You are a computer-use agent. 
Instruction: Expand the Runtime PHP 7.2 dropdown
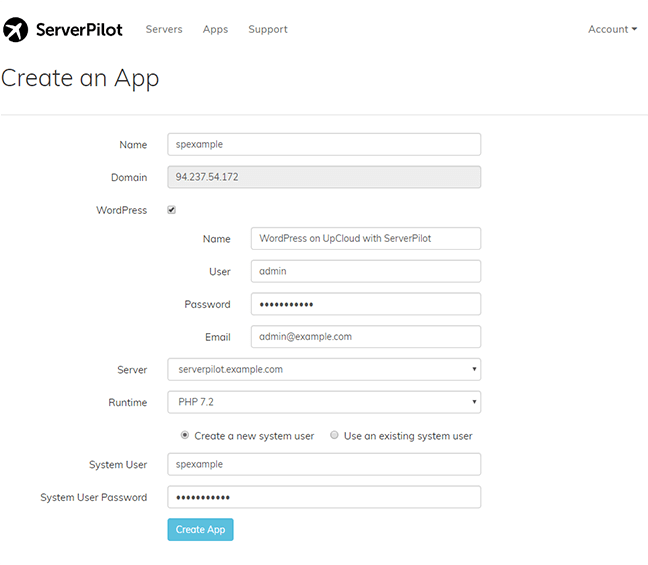point(324,402)
